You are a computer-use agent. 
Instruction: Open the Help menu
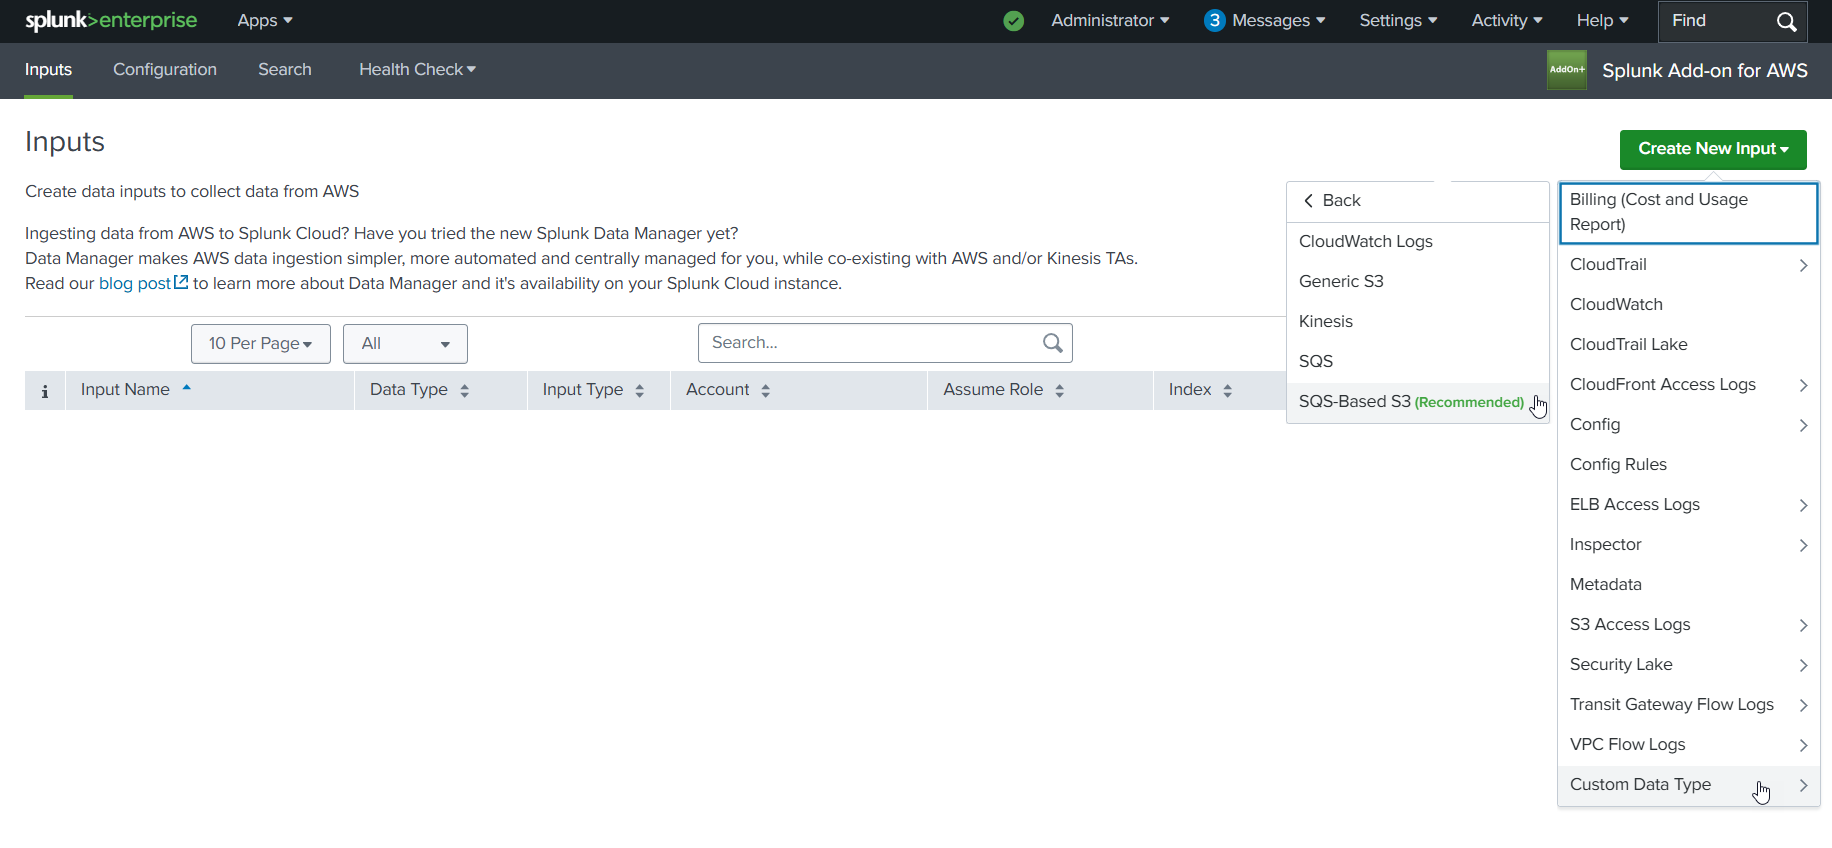(x=1603, y=21)
